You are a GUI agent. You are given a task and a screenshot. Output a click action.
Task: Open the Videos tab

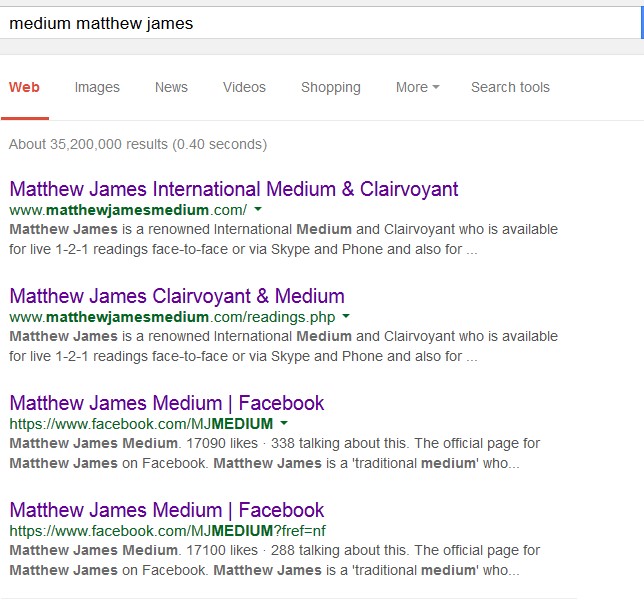click(244, 87)
